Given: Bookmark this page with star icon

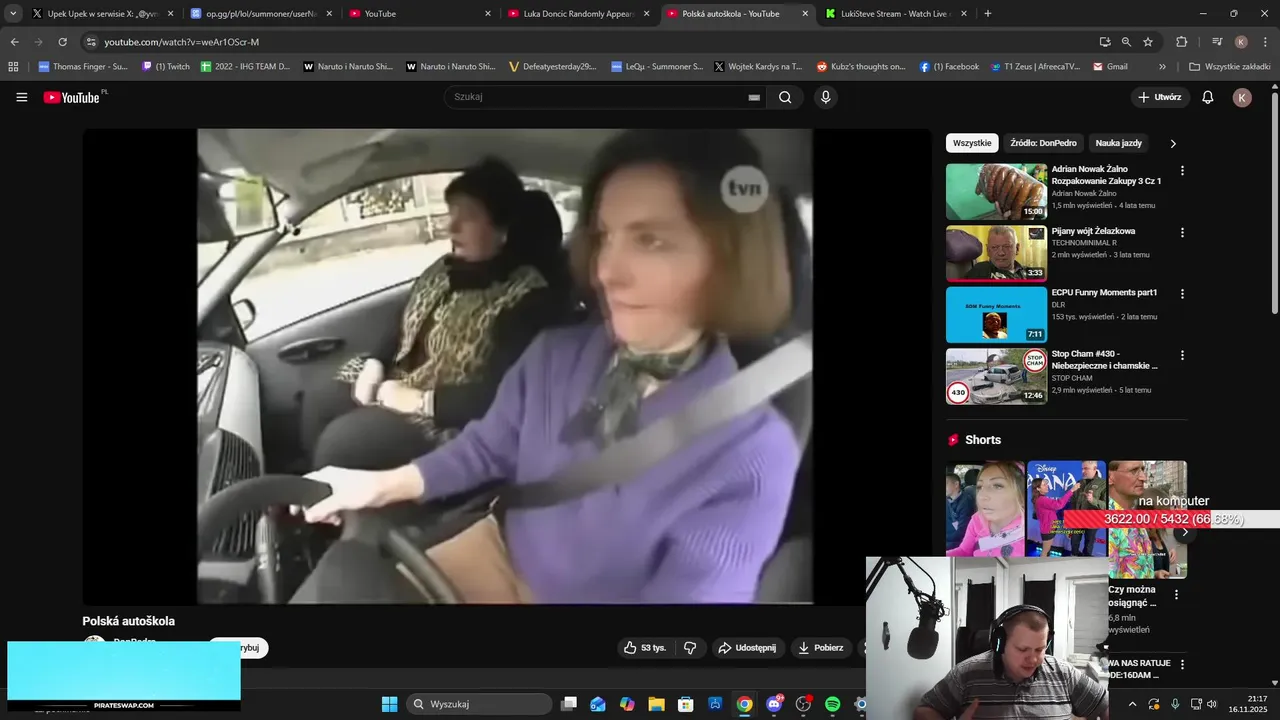Looking at the screenshot, I should pyautogui.click(x=1148, y=42).
